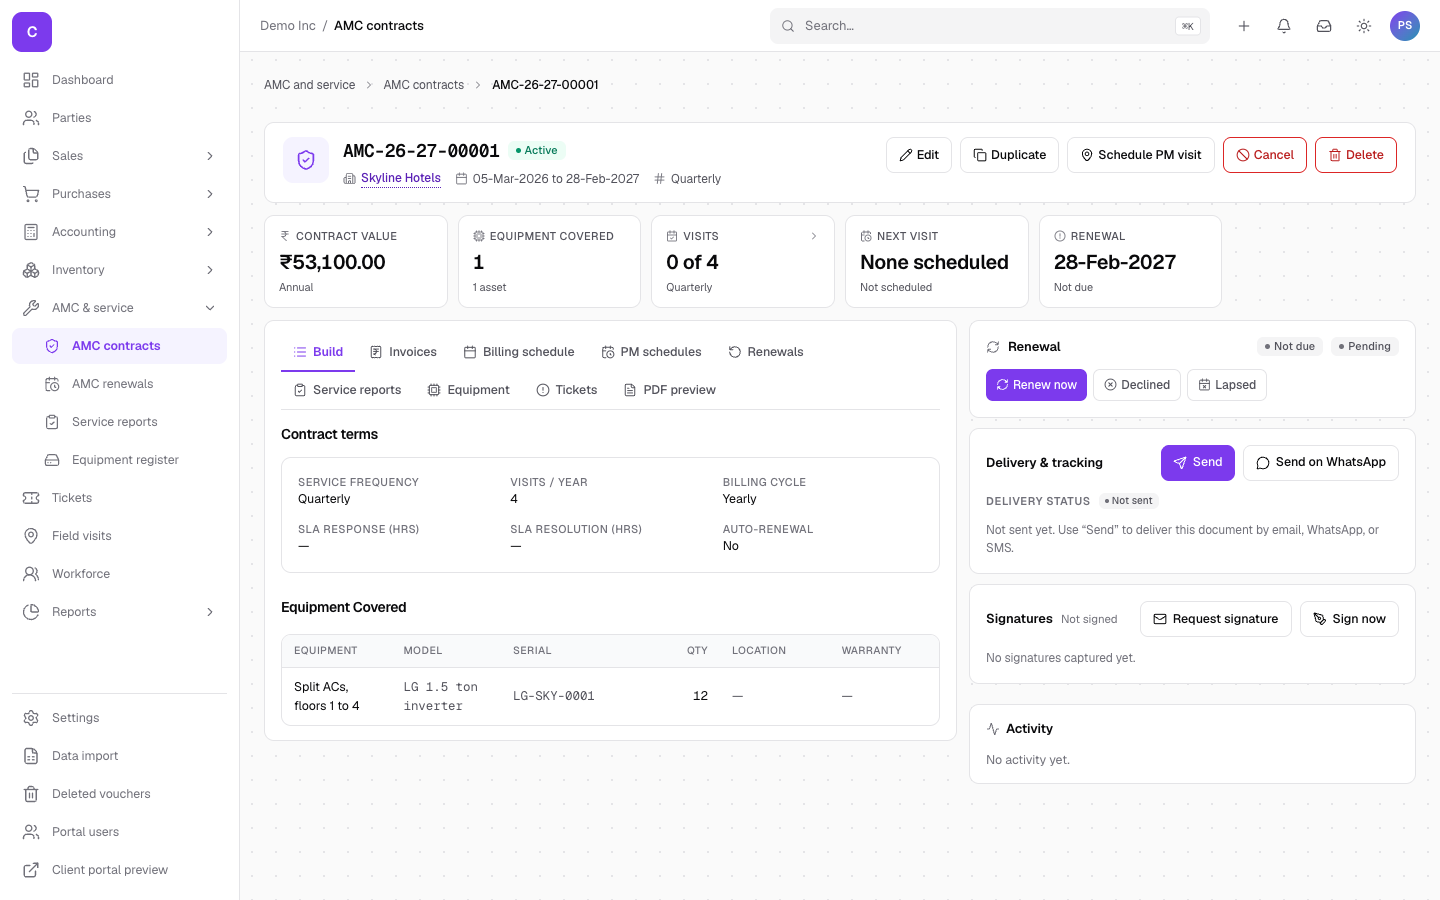Click the Schedule PM visit button
This screenshot has height=900, width=1440.
point(1141,155)
